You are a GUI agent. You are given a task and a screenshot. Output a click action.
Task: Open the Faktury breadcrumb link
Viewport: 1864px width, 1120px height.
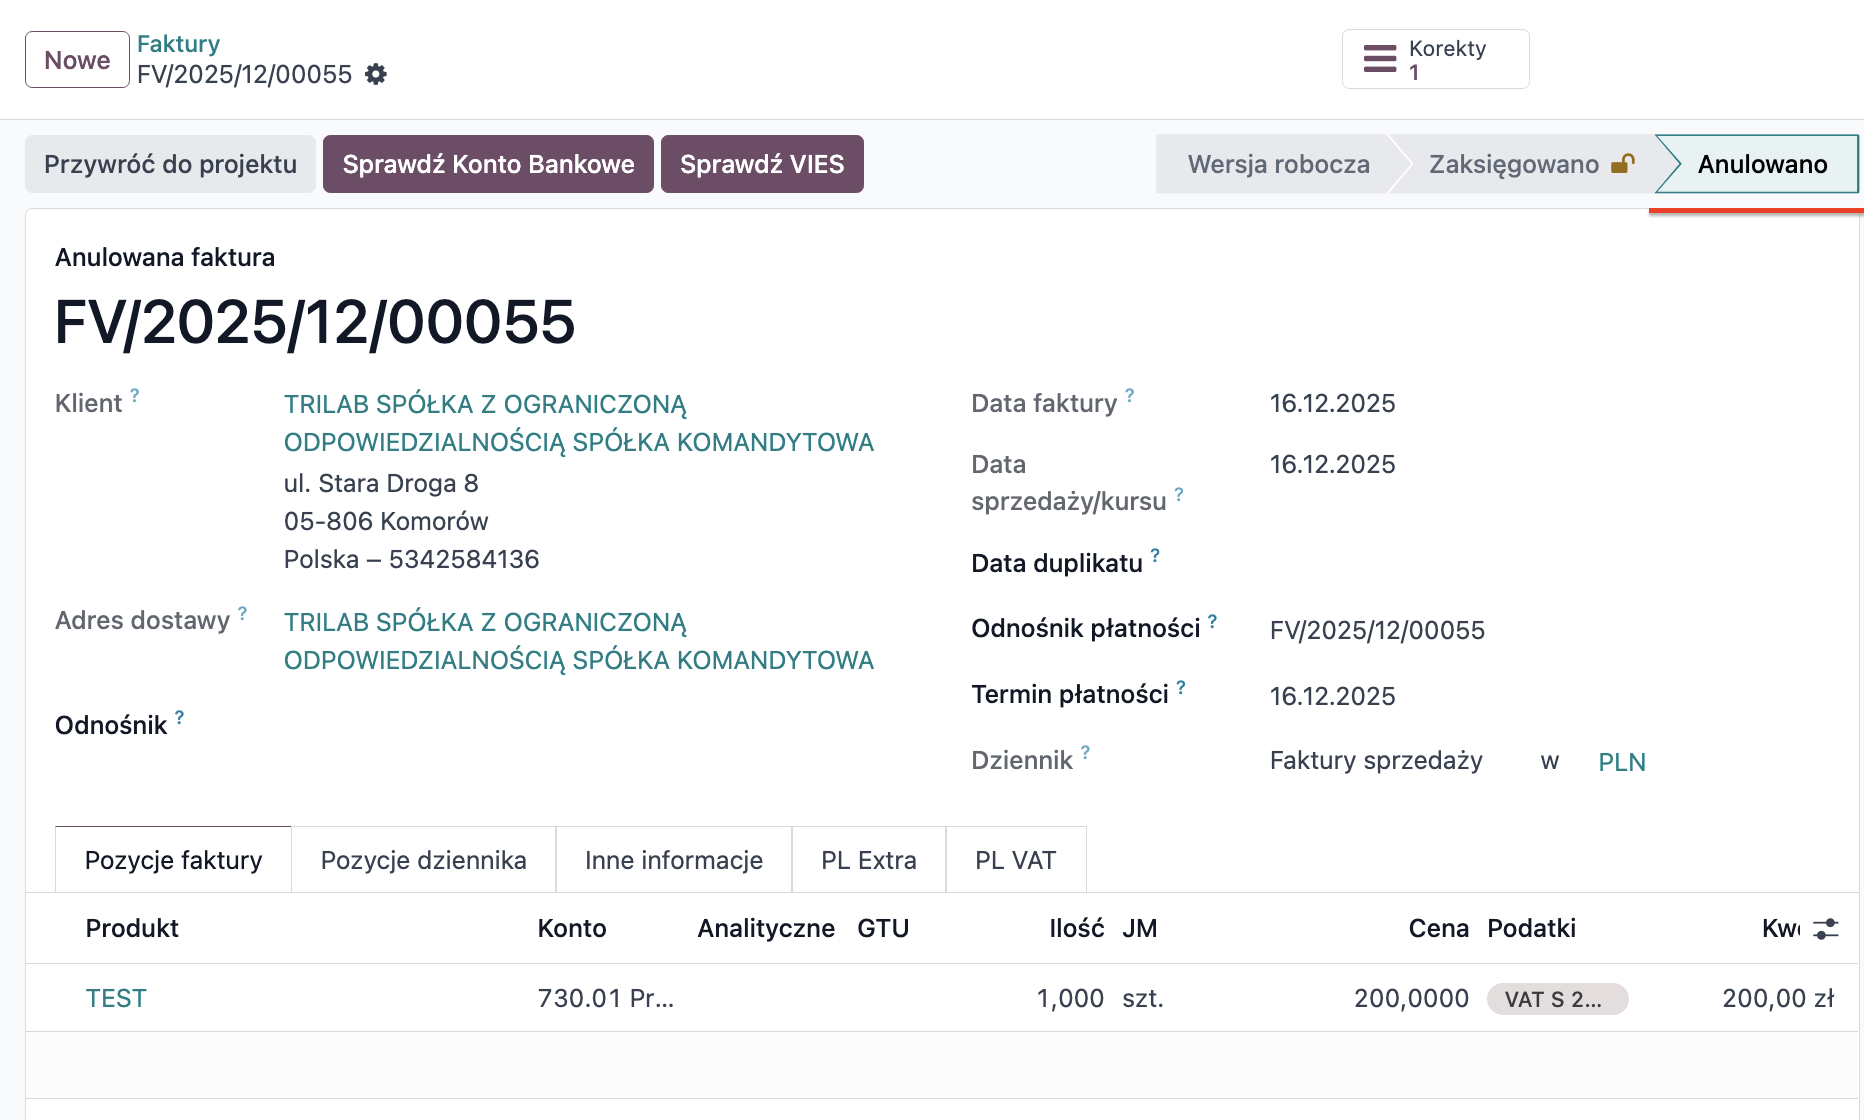178,44
